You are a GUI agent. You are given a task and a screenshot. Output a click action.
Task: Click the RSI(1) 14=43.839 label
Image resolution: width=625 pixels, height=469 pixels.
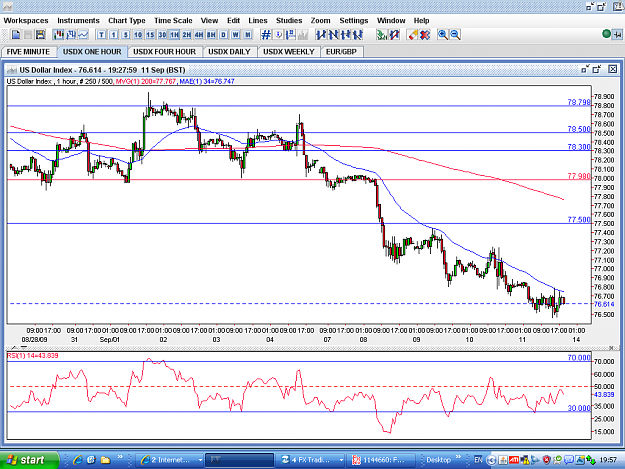tap(33, 356)
